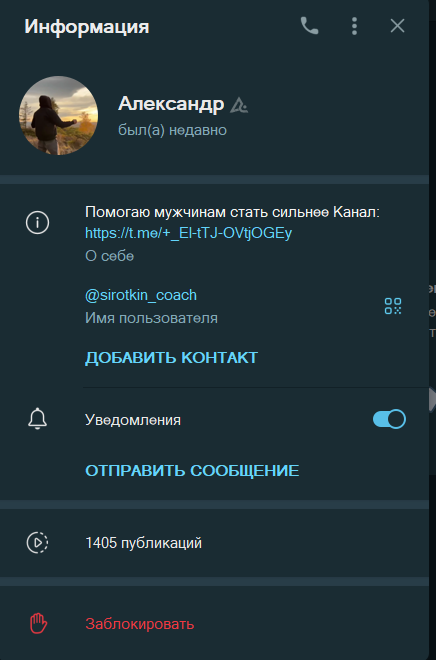Disable the Уведомления toggle switch
This screenshot has width=436, height=660.
click(389, 419)
